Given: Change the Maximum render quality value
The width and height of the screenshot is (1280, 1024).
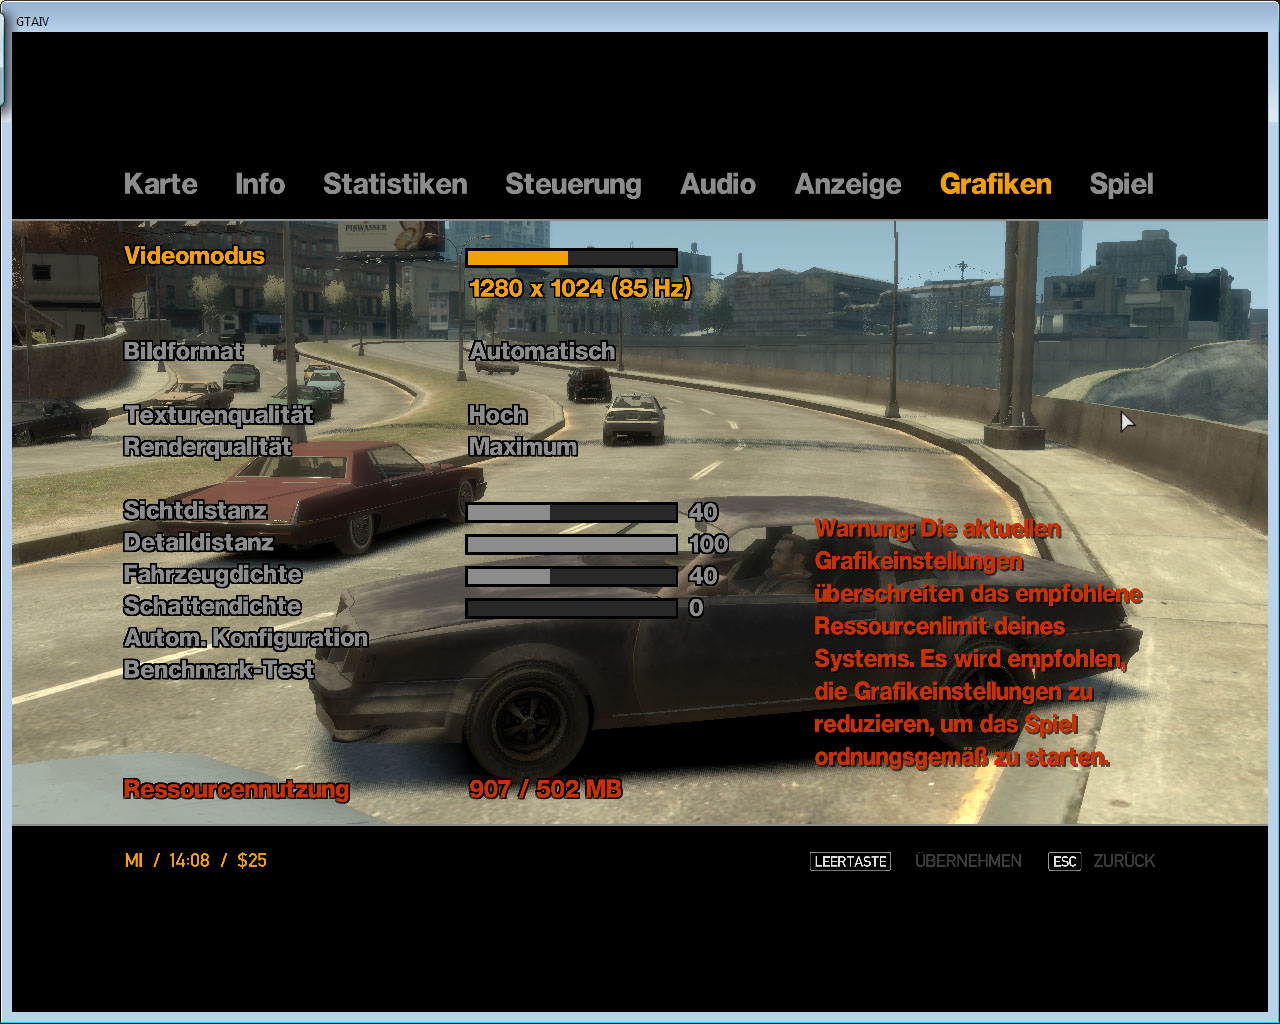Looking at the screenshot, I should pyautogui.click(x=523, y=447).
